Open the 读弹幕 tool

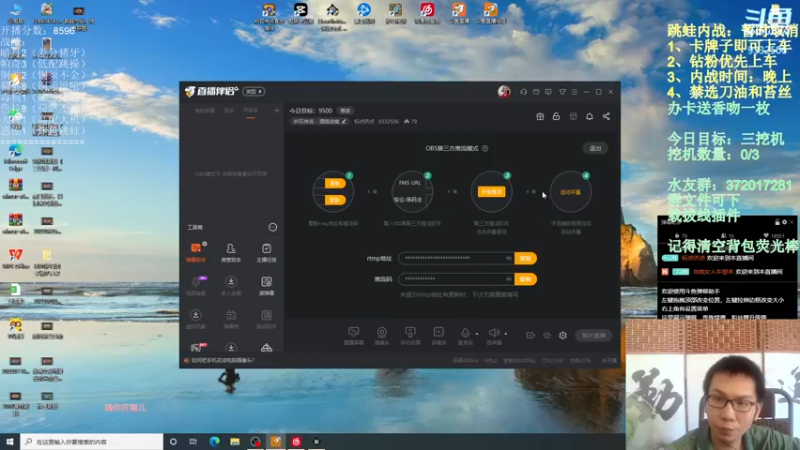266,286
